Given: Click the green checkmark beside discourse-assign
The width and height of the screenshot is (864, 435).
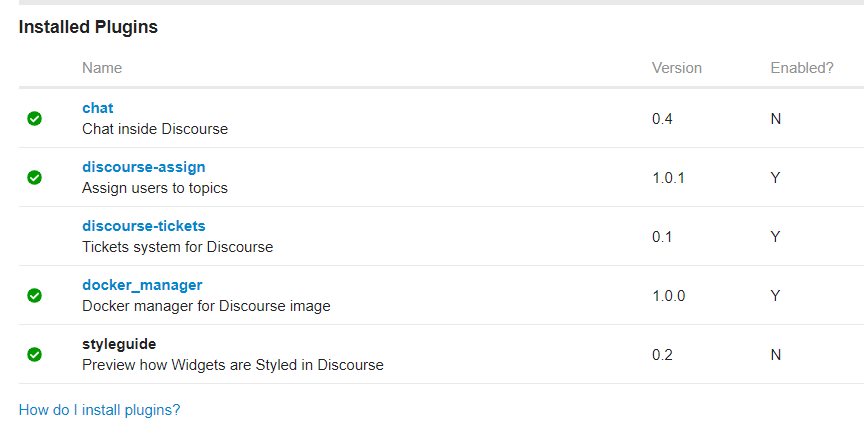Looking at the screenshot, I should [34, 178].
